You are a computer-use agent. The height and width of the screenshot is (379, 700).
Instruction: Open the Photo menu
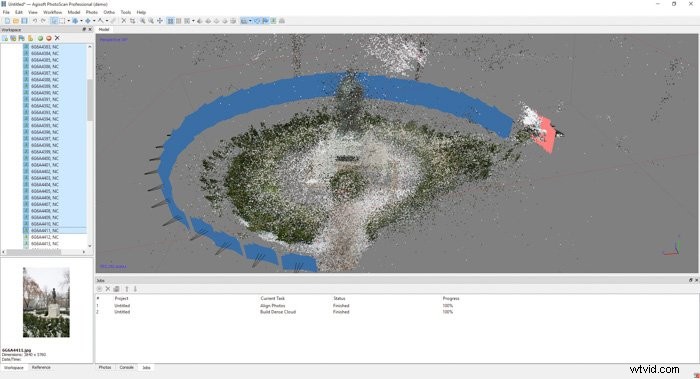(92, 12)
